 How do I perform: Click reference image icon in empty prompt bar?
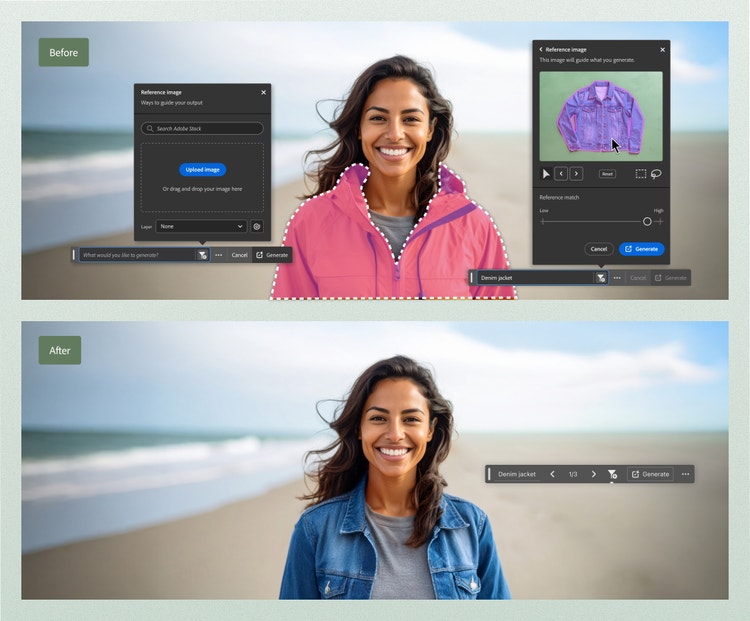pyautogui.click(x=202, y=255)
